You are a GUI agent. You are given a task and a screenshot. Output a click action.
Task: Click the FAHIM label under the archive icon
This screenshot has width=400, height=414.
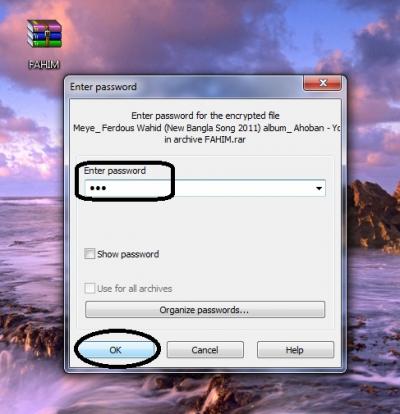coord(44,64)
